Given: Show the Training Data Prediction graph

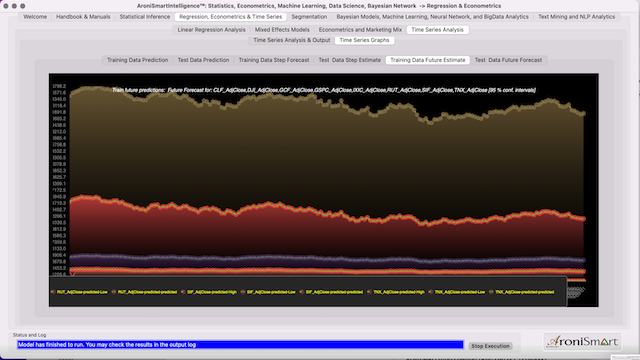Looking at the screenshot, I should pyautogui.click(x=138, y=60).
